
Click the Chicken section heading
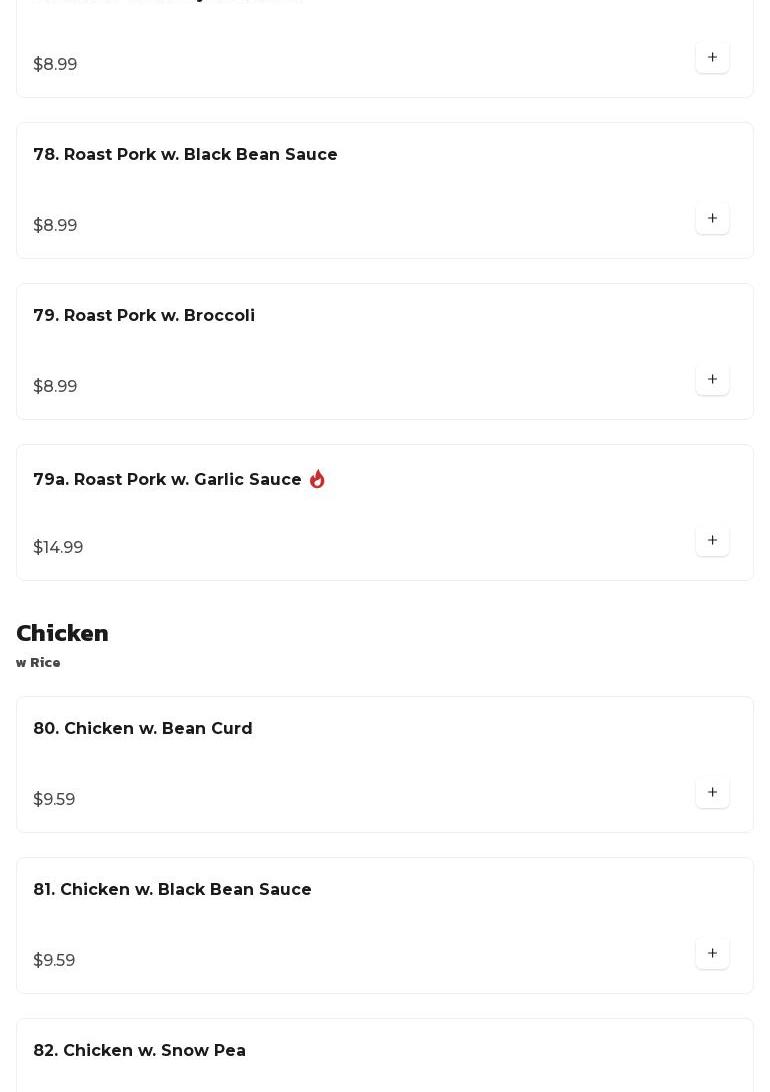click(62, 633)
